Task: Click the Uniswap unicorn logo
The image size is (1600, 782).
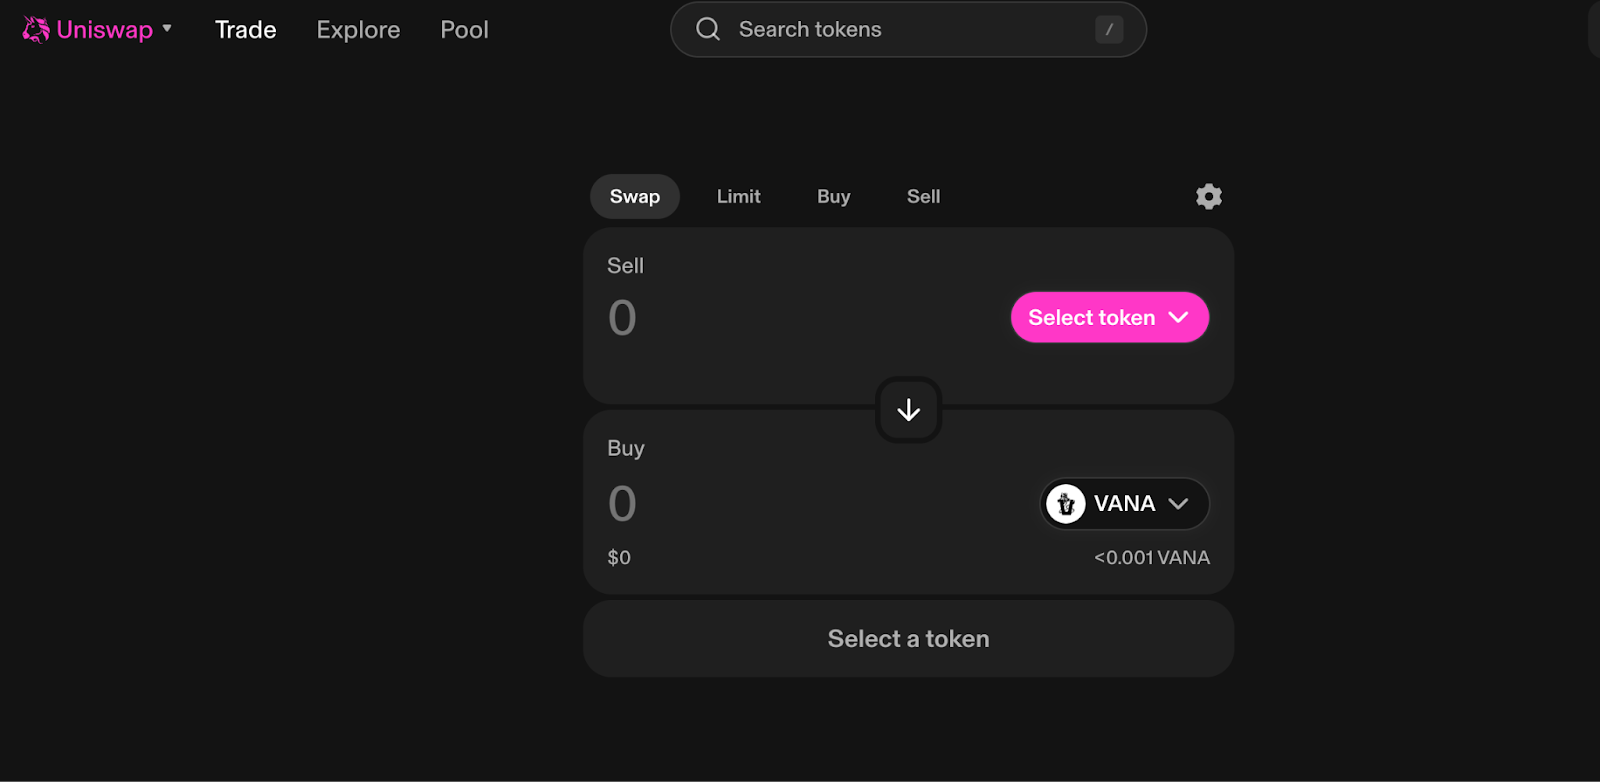Action: coord(36,30)
